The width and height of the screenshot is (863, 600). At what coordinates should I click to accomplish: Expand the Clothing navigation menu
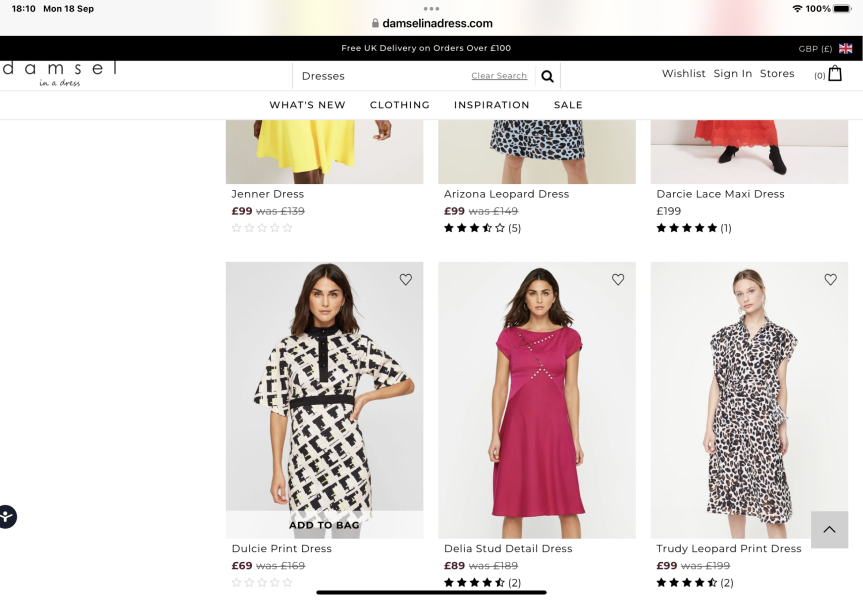coord(400,105)
